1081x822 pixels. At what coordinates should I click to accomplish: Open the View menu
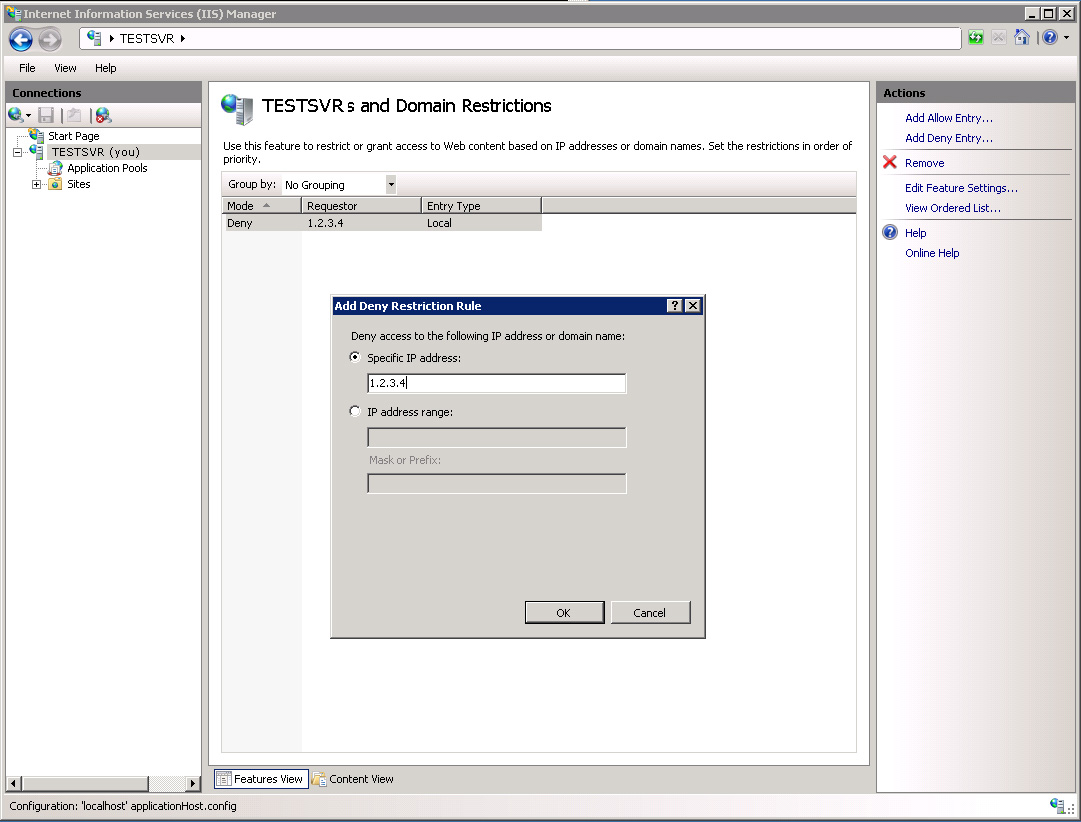tap(65, 68)
